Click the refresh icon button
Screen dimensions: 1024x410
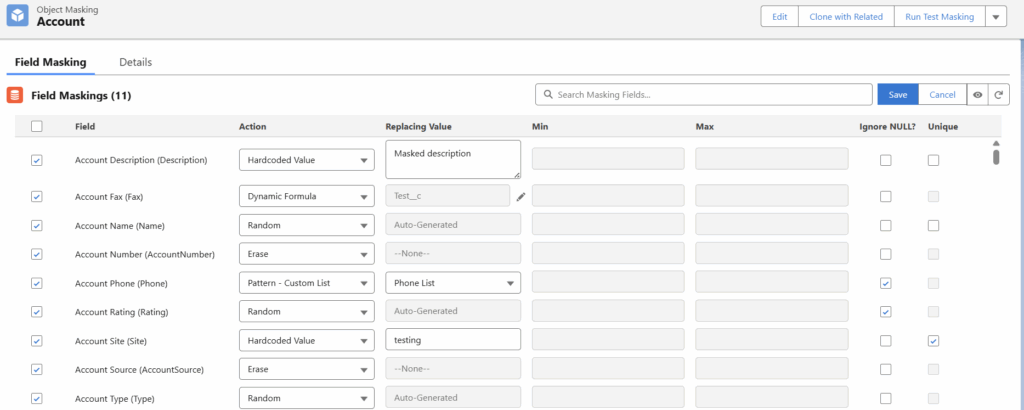[x=997, y=95]
